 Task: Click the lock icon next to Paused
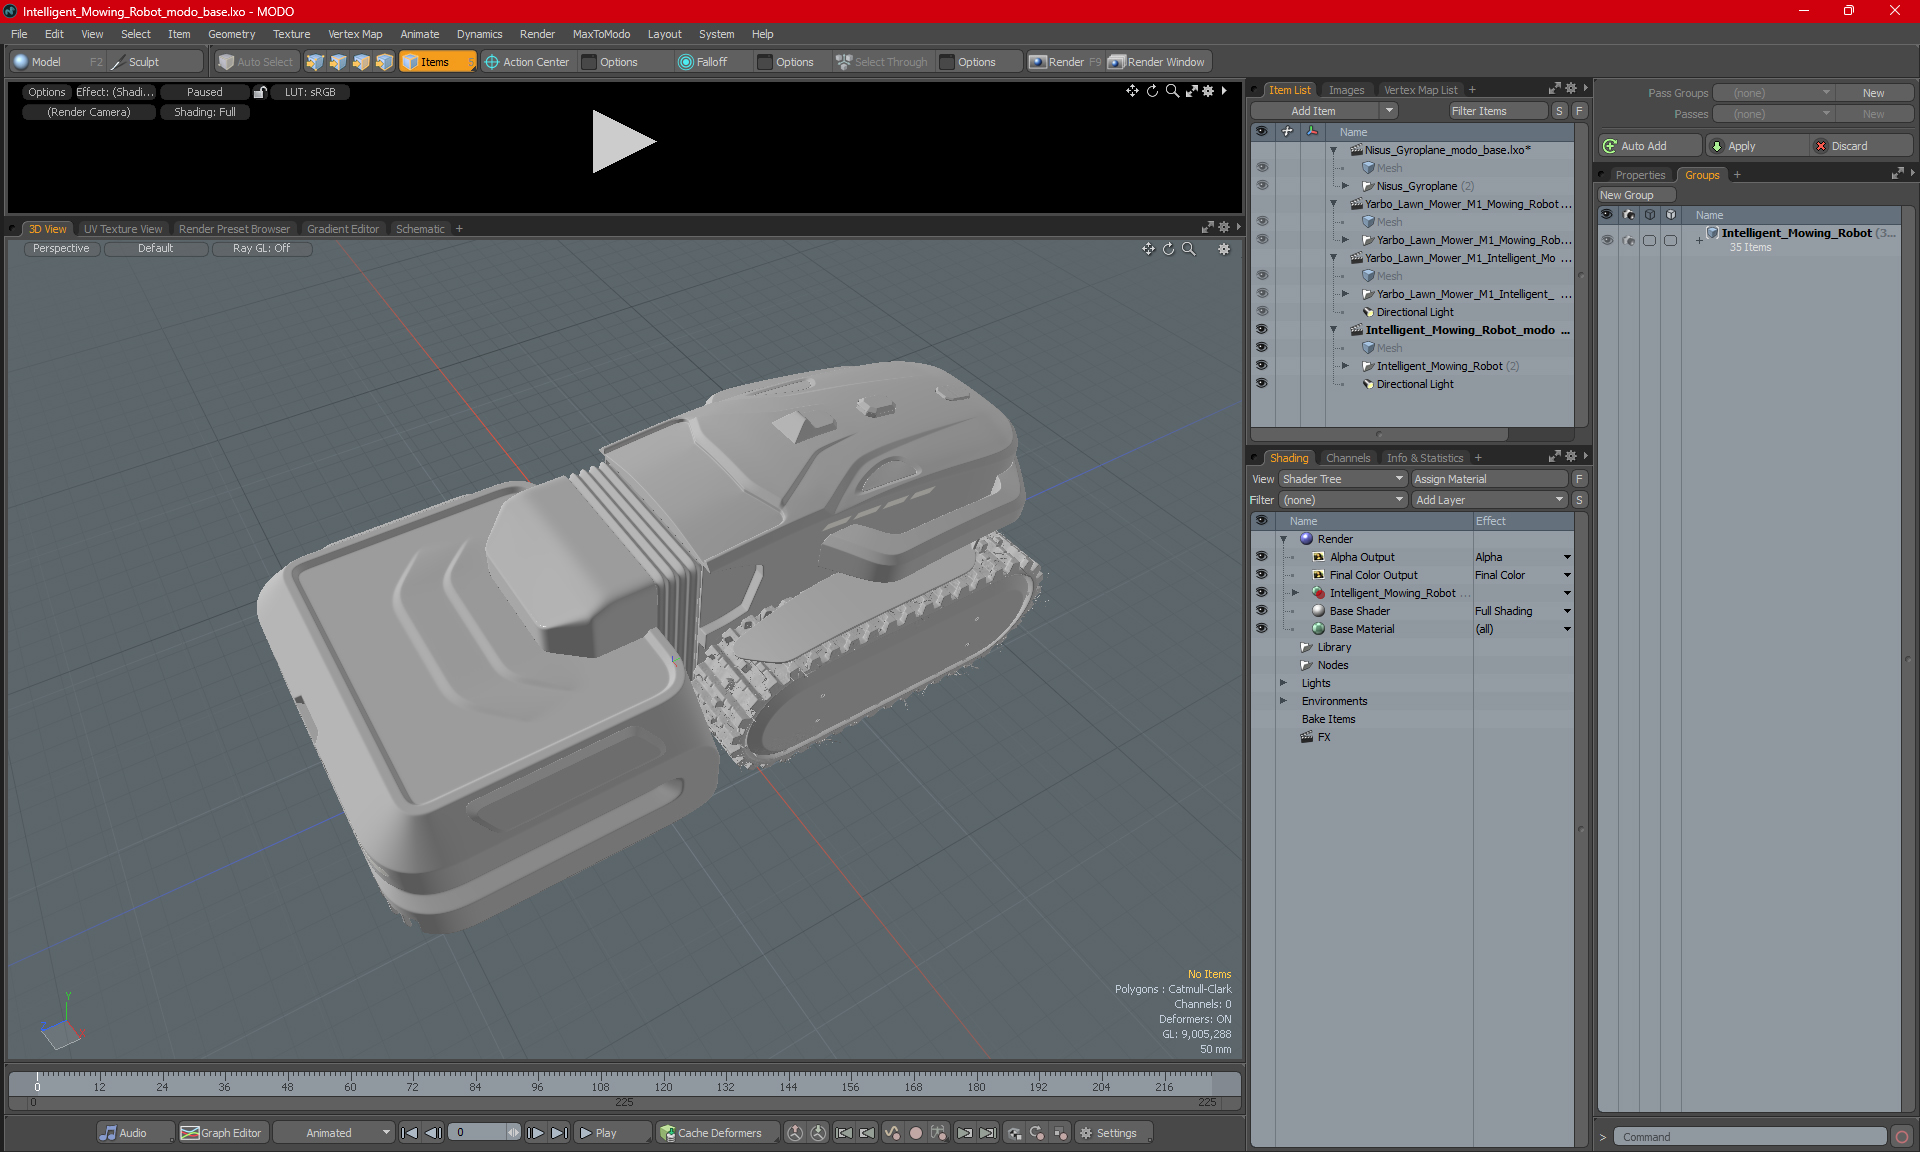[x=260, y=92]
